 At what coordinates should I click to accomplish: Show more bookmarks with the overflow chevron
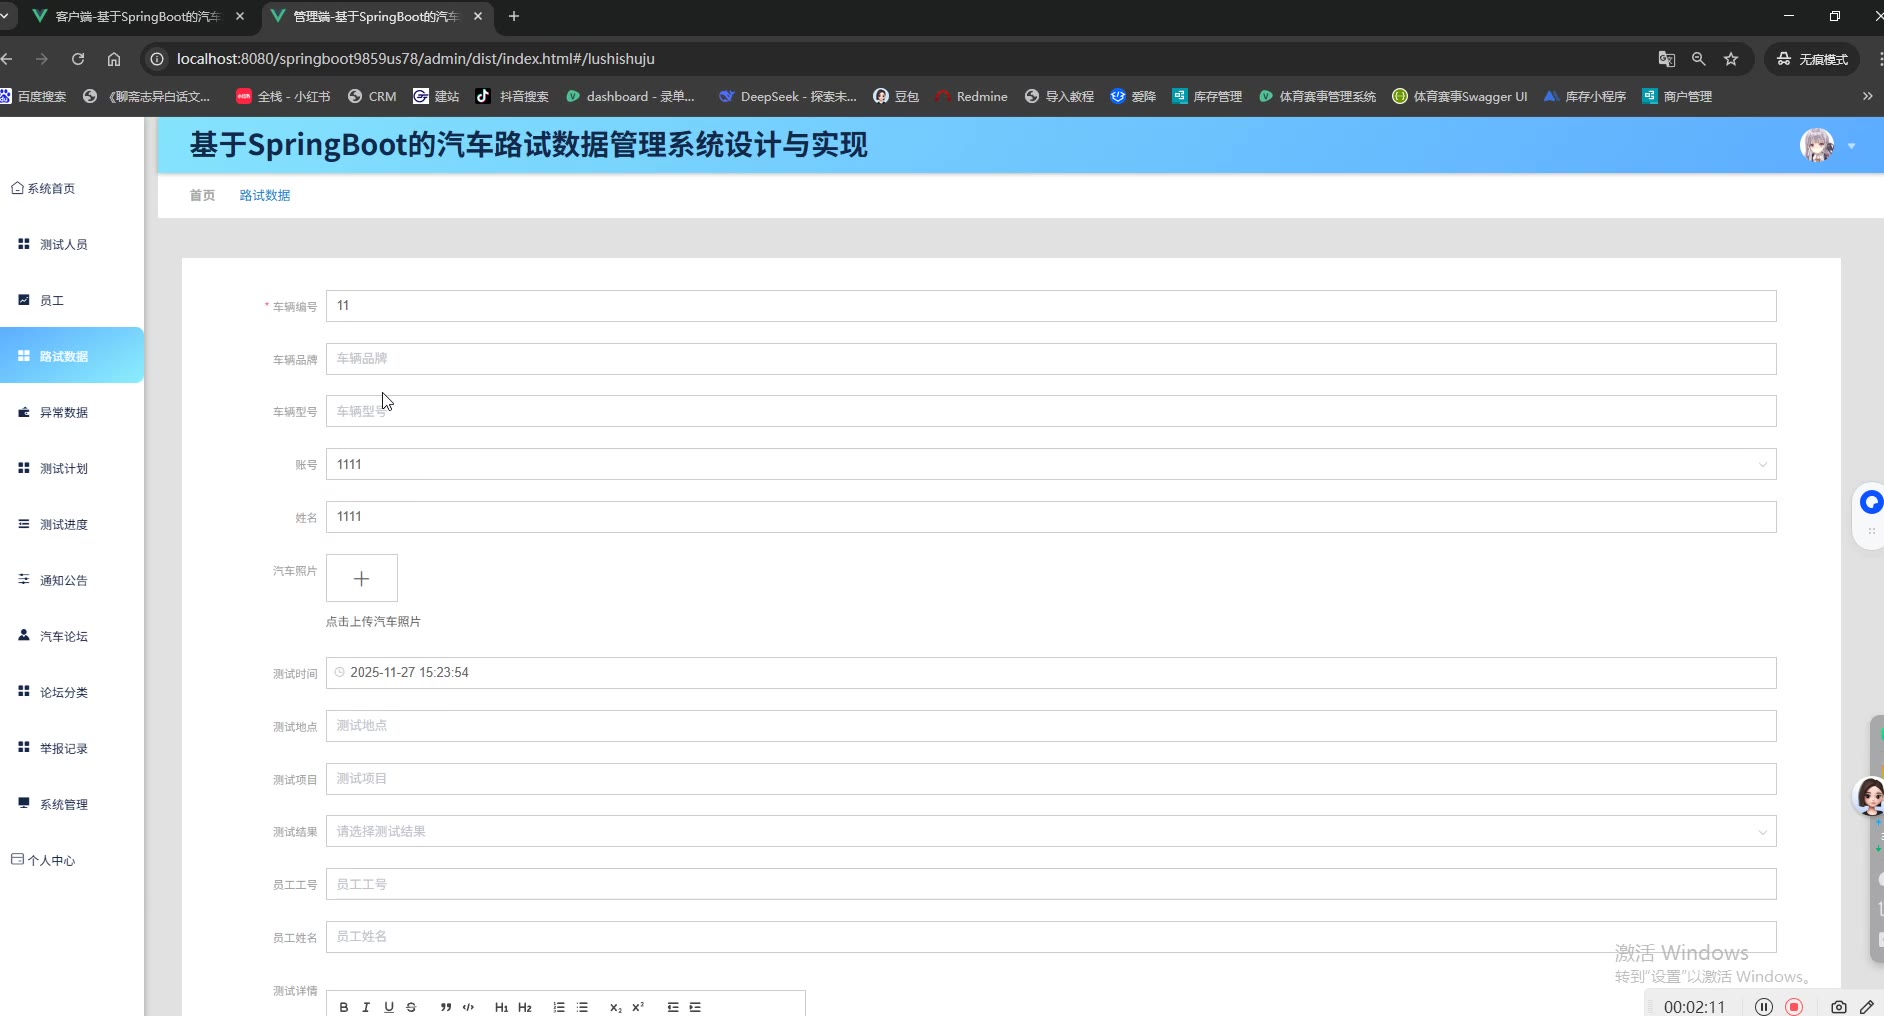pyautogui.click(x=1867, y=96)
